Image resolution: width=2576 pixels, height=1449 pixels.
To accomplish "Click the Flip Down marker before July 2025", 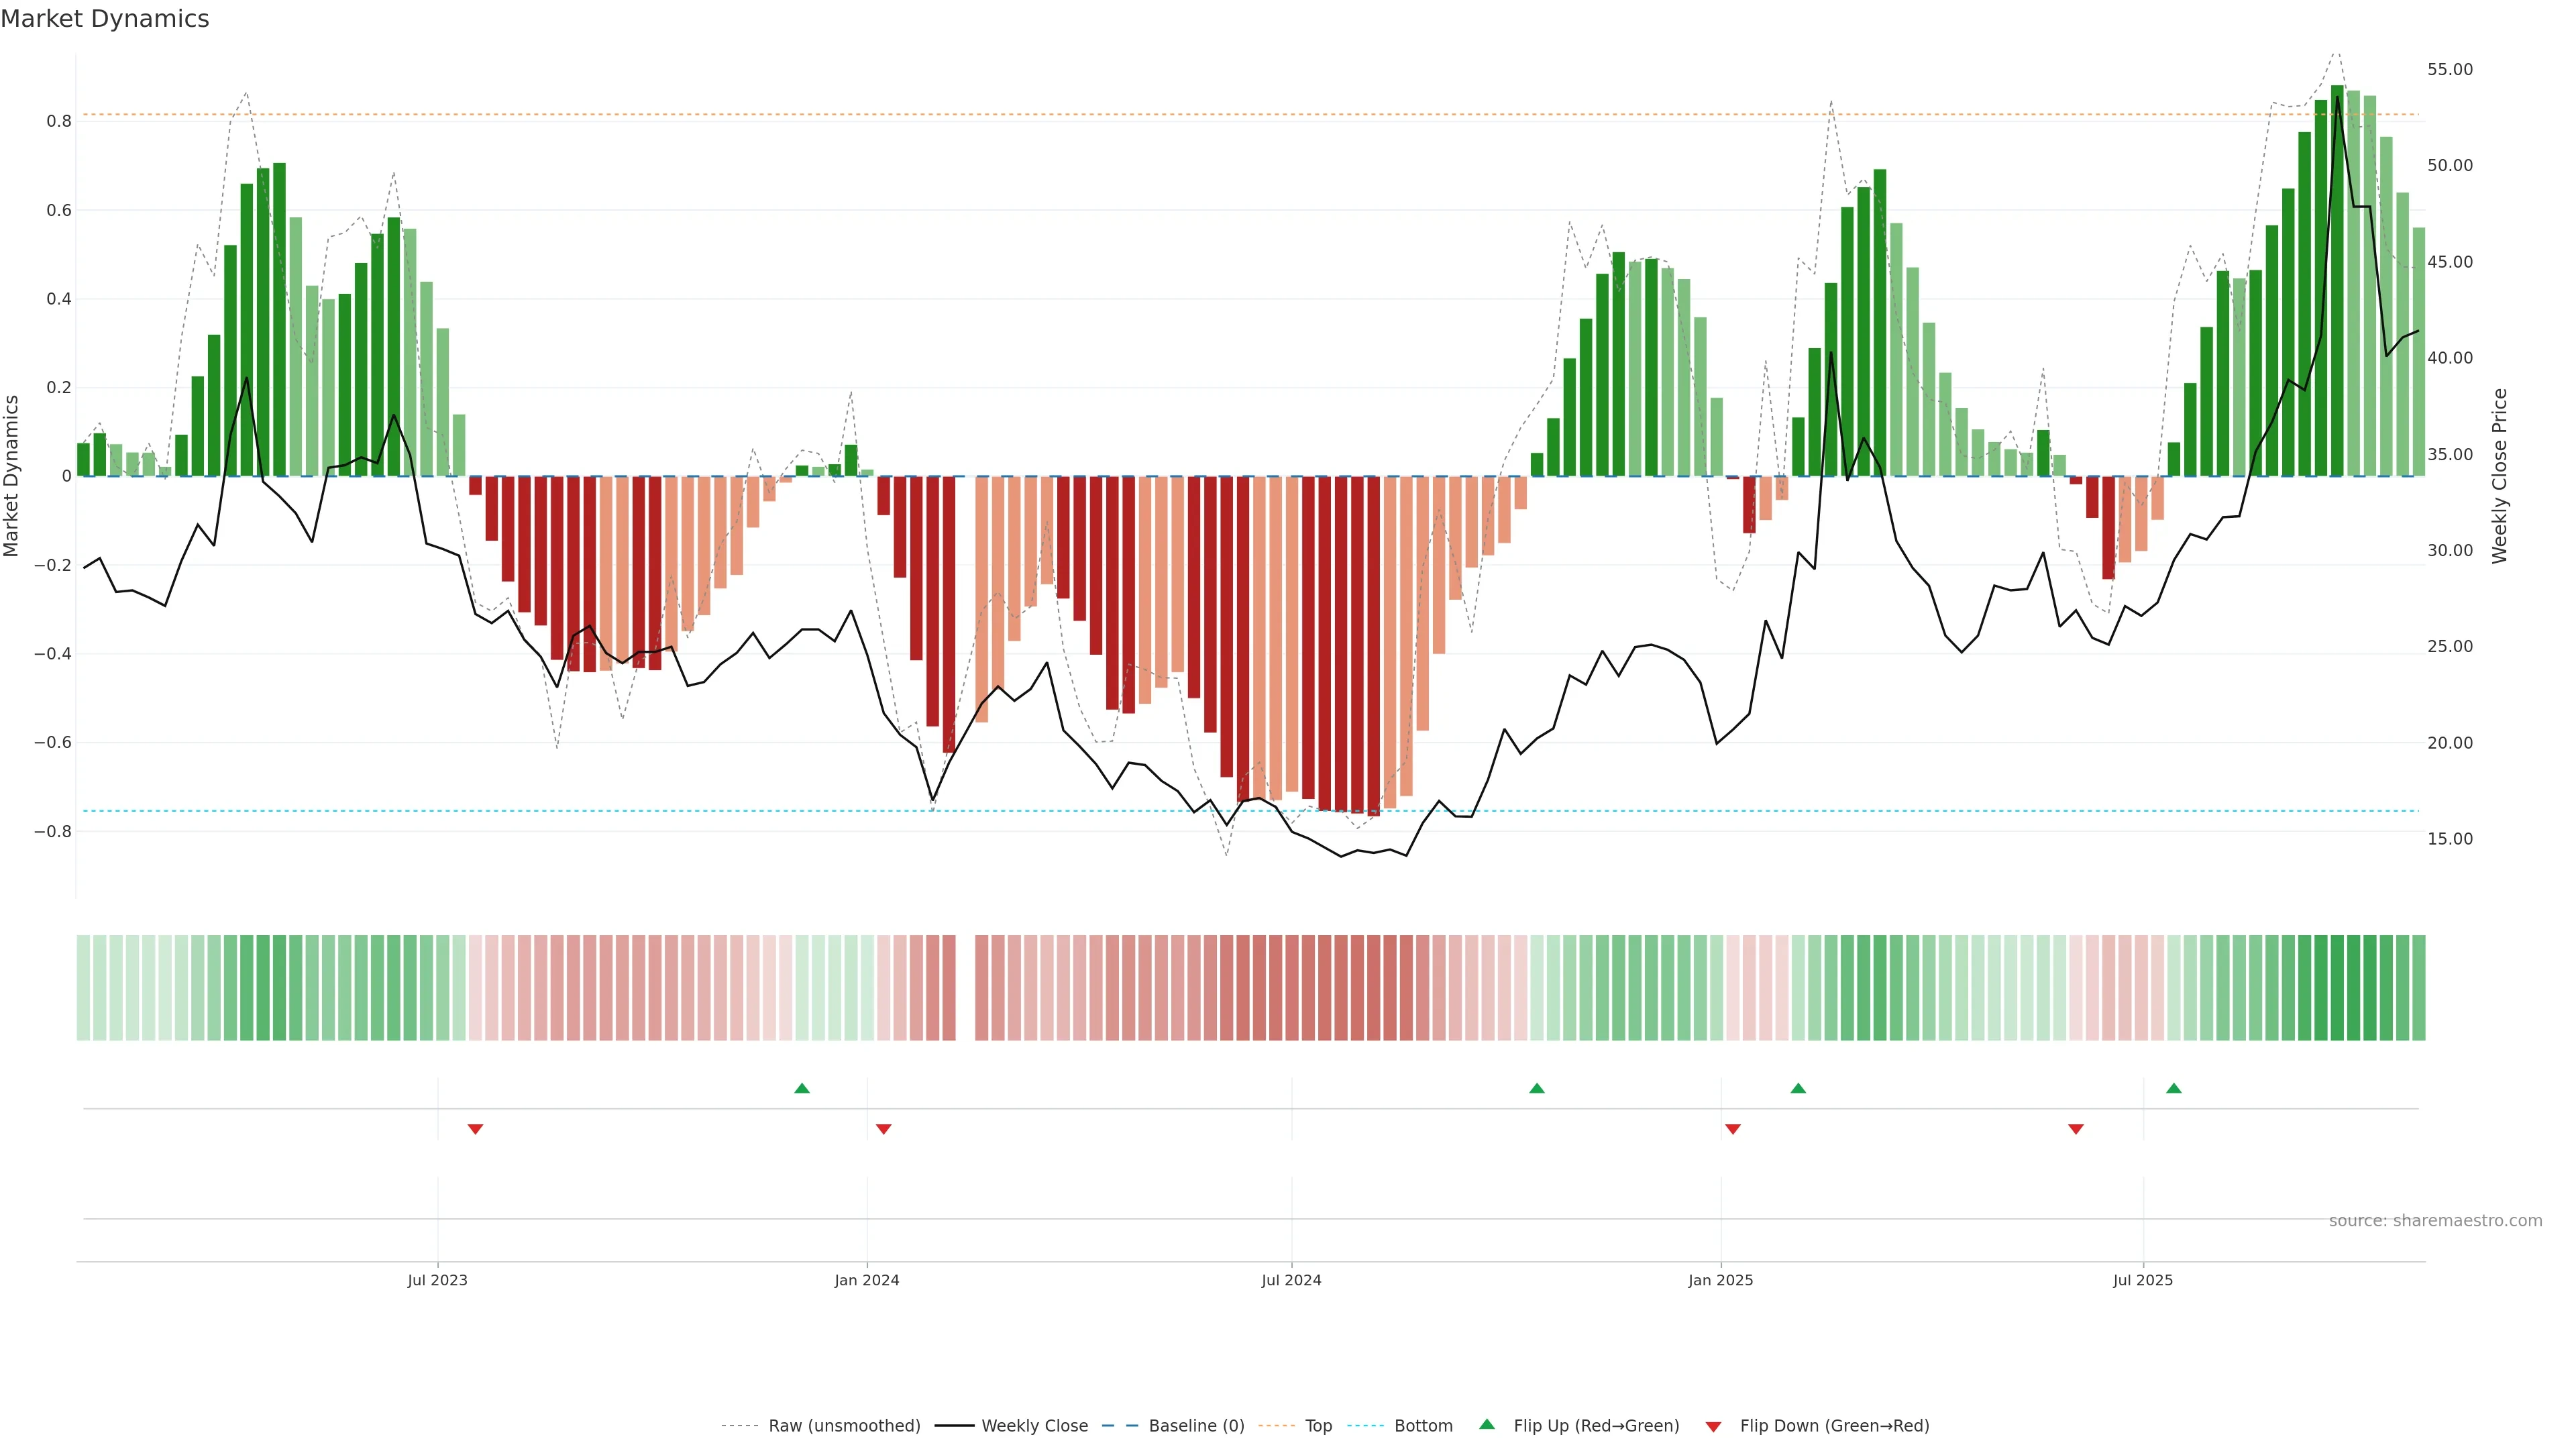I will click(x=2075, y=1129).
